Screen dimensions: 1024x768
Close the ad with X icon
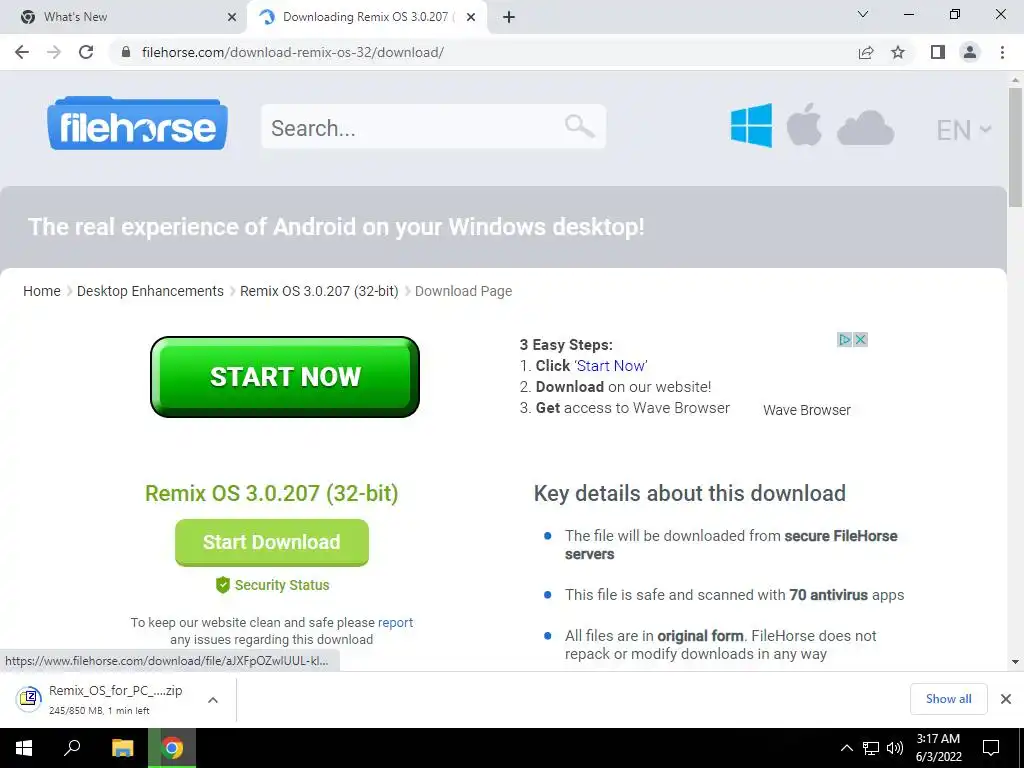click(x=861, y=340)
